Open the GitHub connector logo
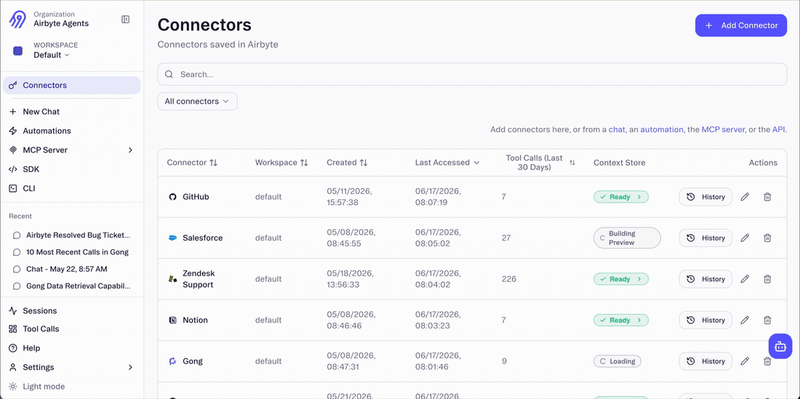The width and height of the screenshot is (800, 399). (172, 197)
